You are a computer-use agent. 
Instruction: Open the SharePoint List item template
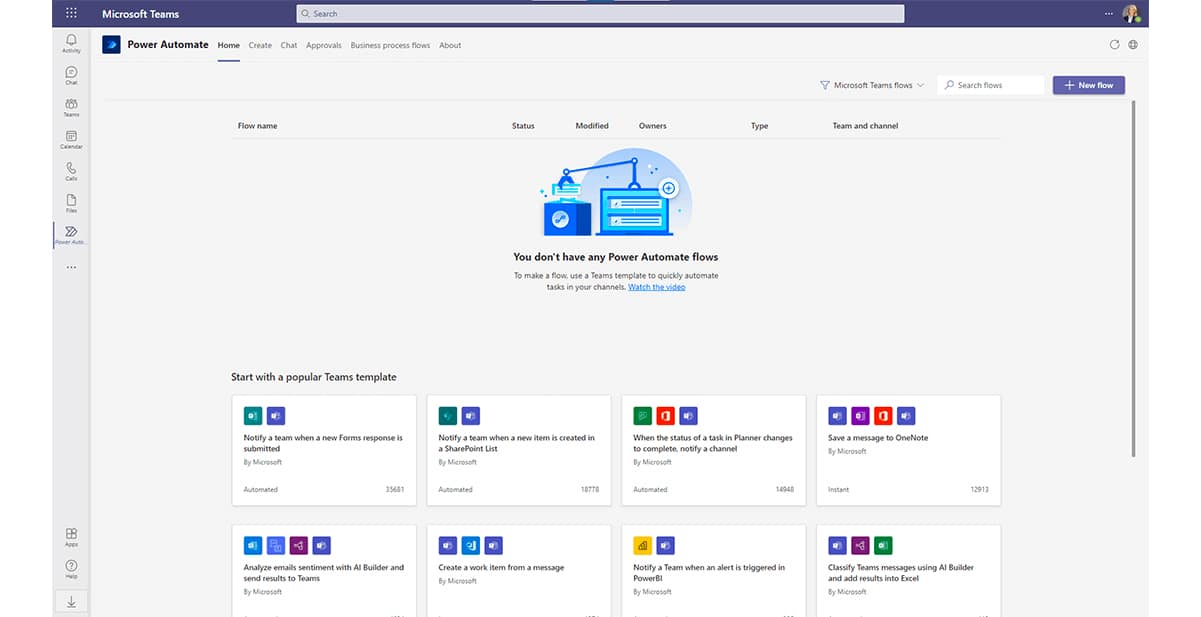click(x=519, y=450)
